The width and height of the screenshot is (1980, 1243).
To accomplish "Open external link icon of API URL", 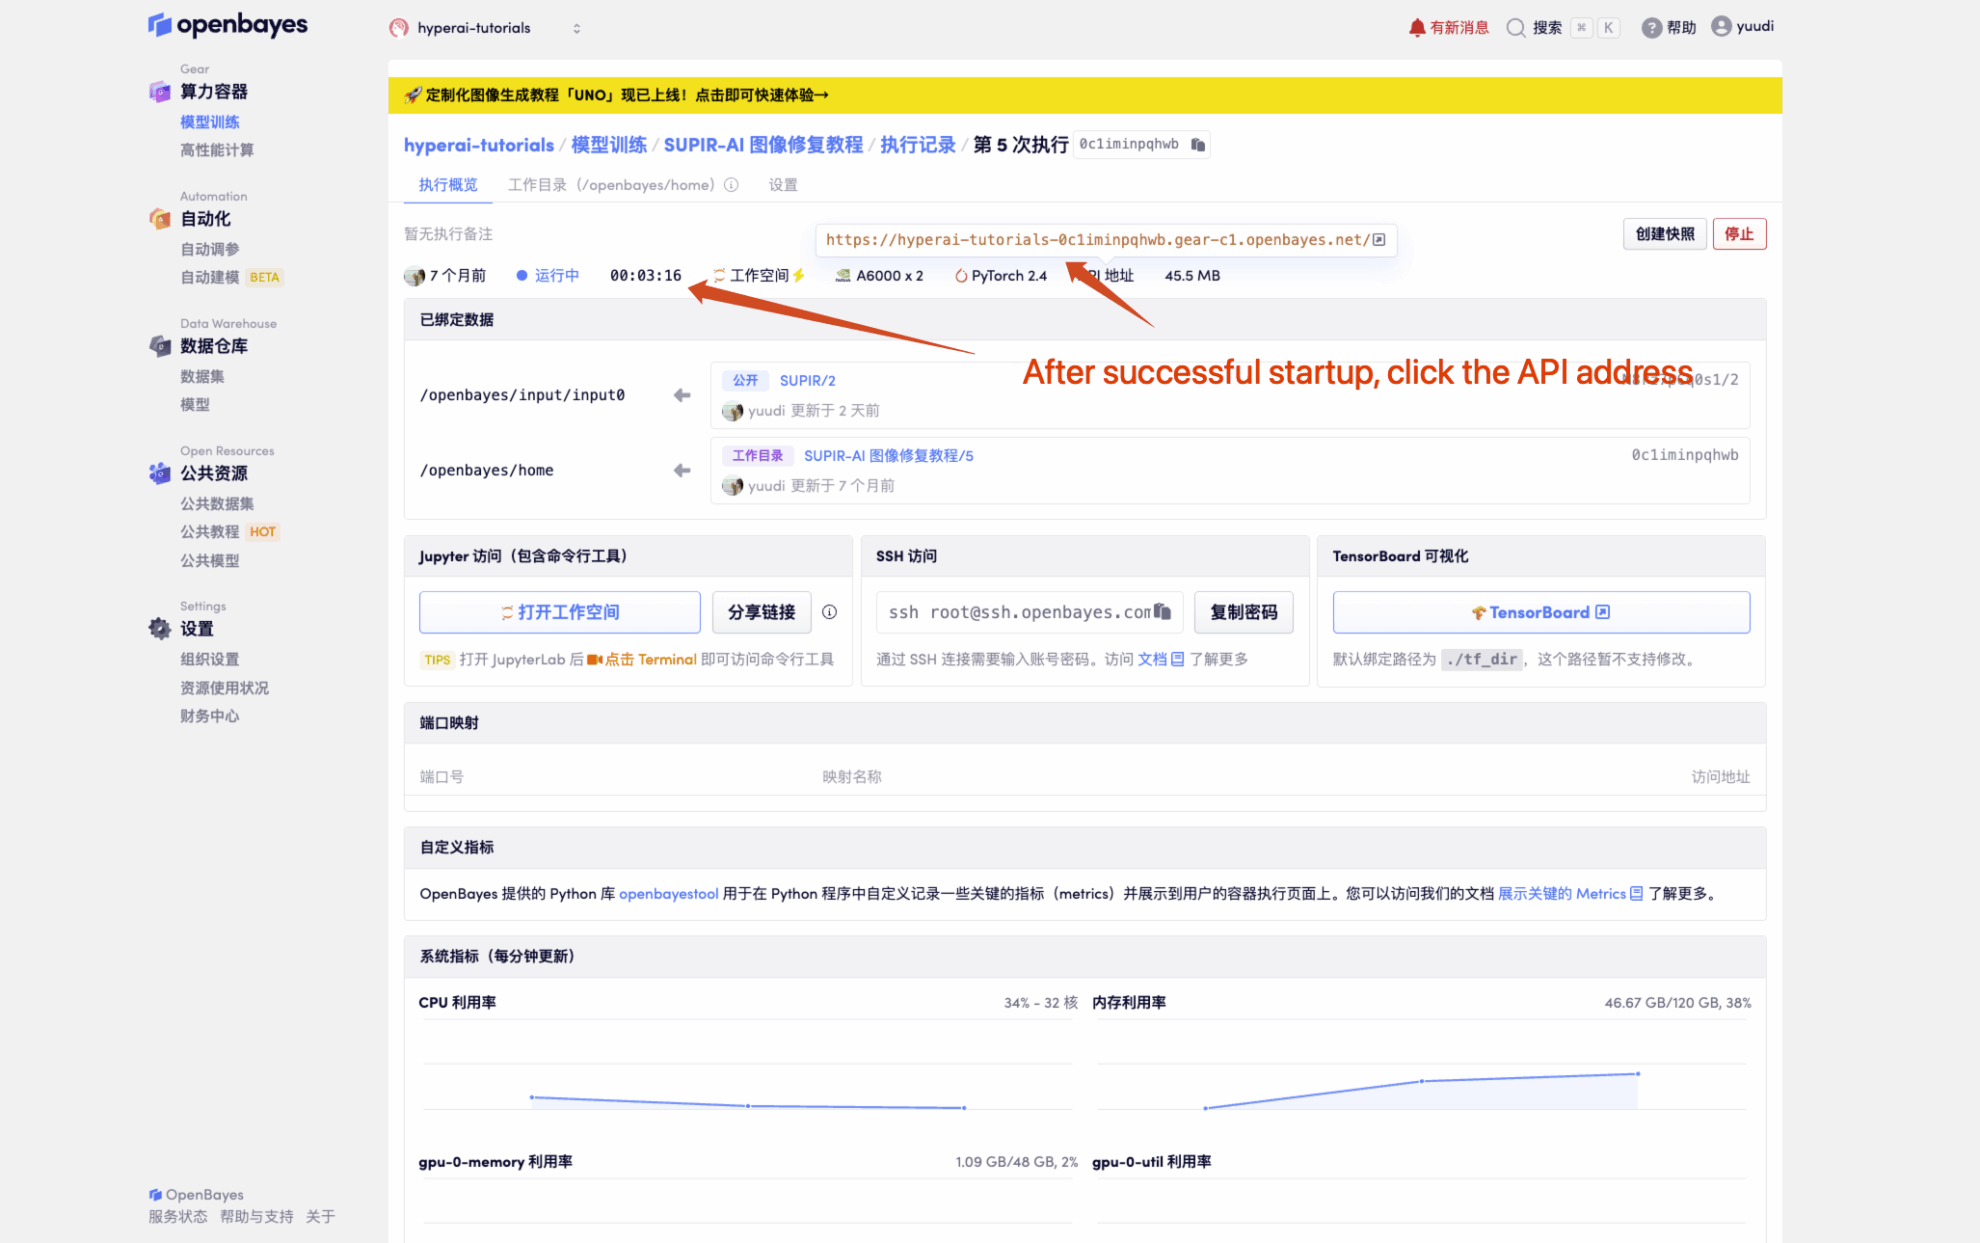I will tap(1379, 240).
